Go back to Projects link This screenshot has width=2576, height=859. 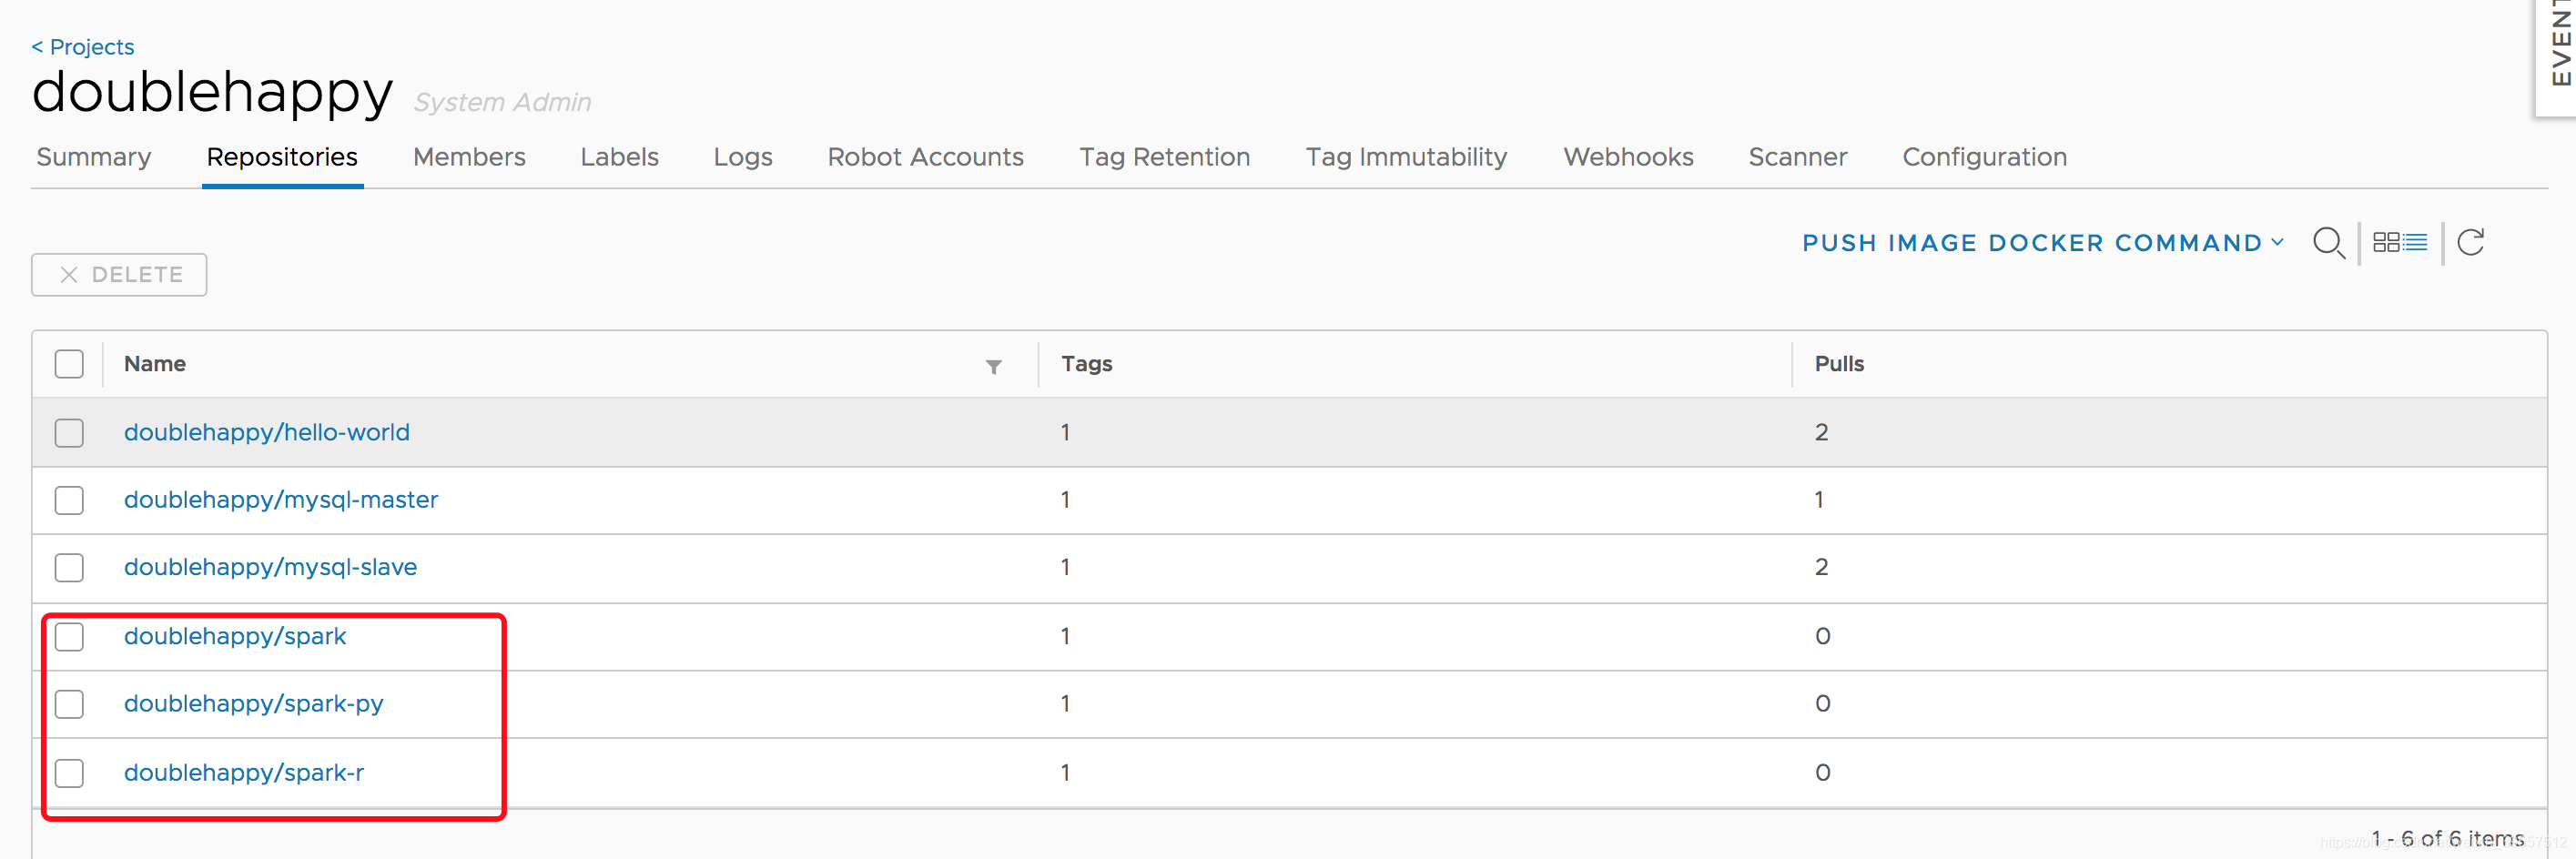[x=83, y=47]
